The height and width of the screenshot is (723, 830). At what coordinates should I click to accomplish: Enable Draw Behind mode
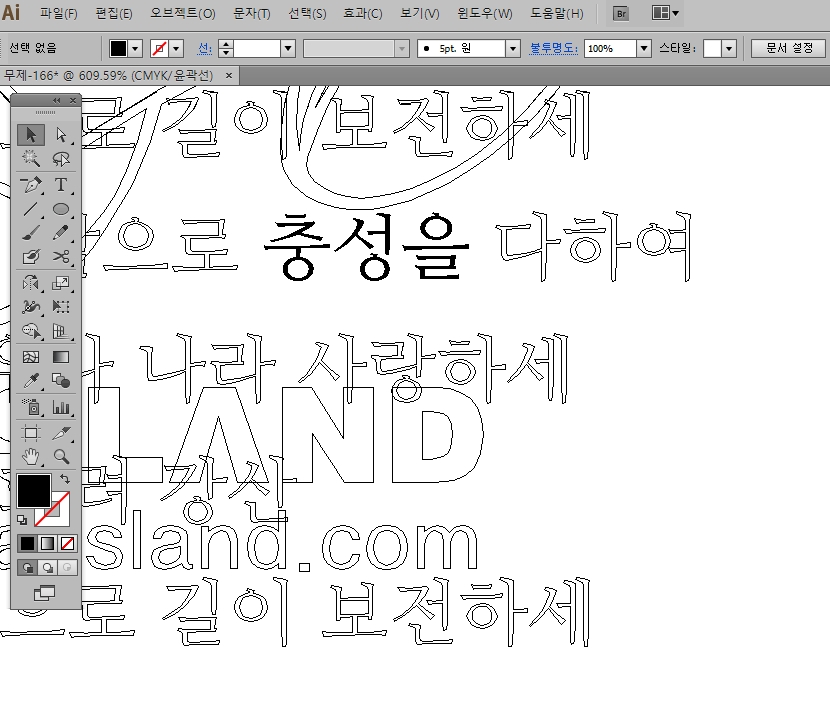tap(48, 568)
